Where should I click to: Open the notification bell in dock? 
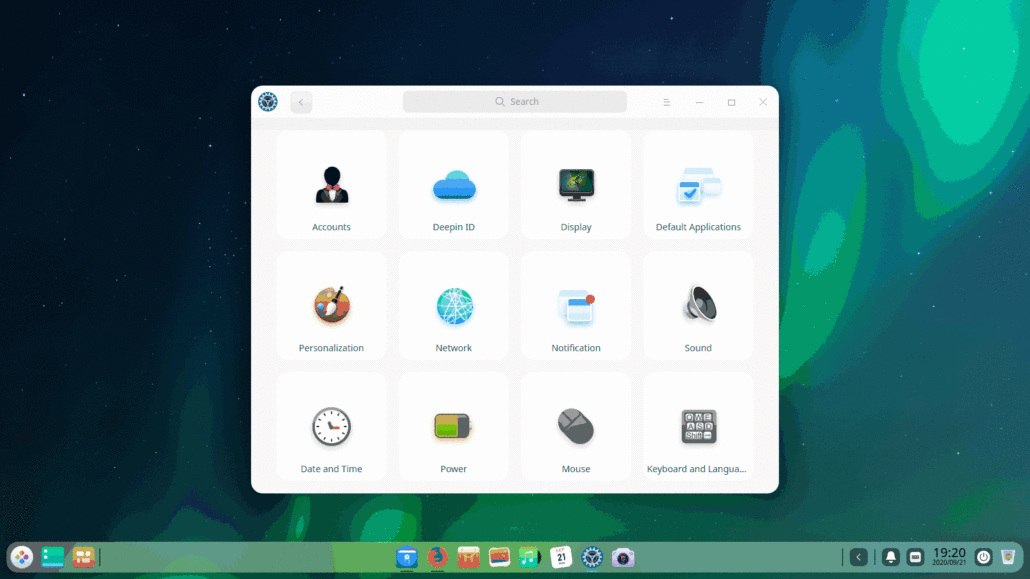point(890,557)
